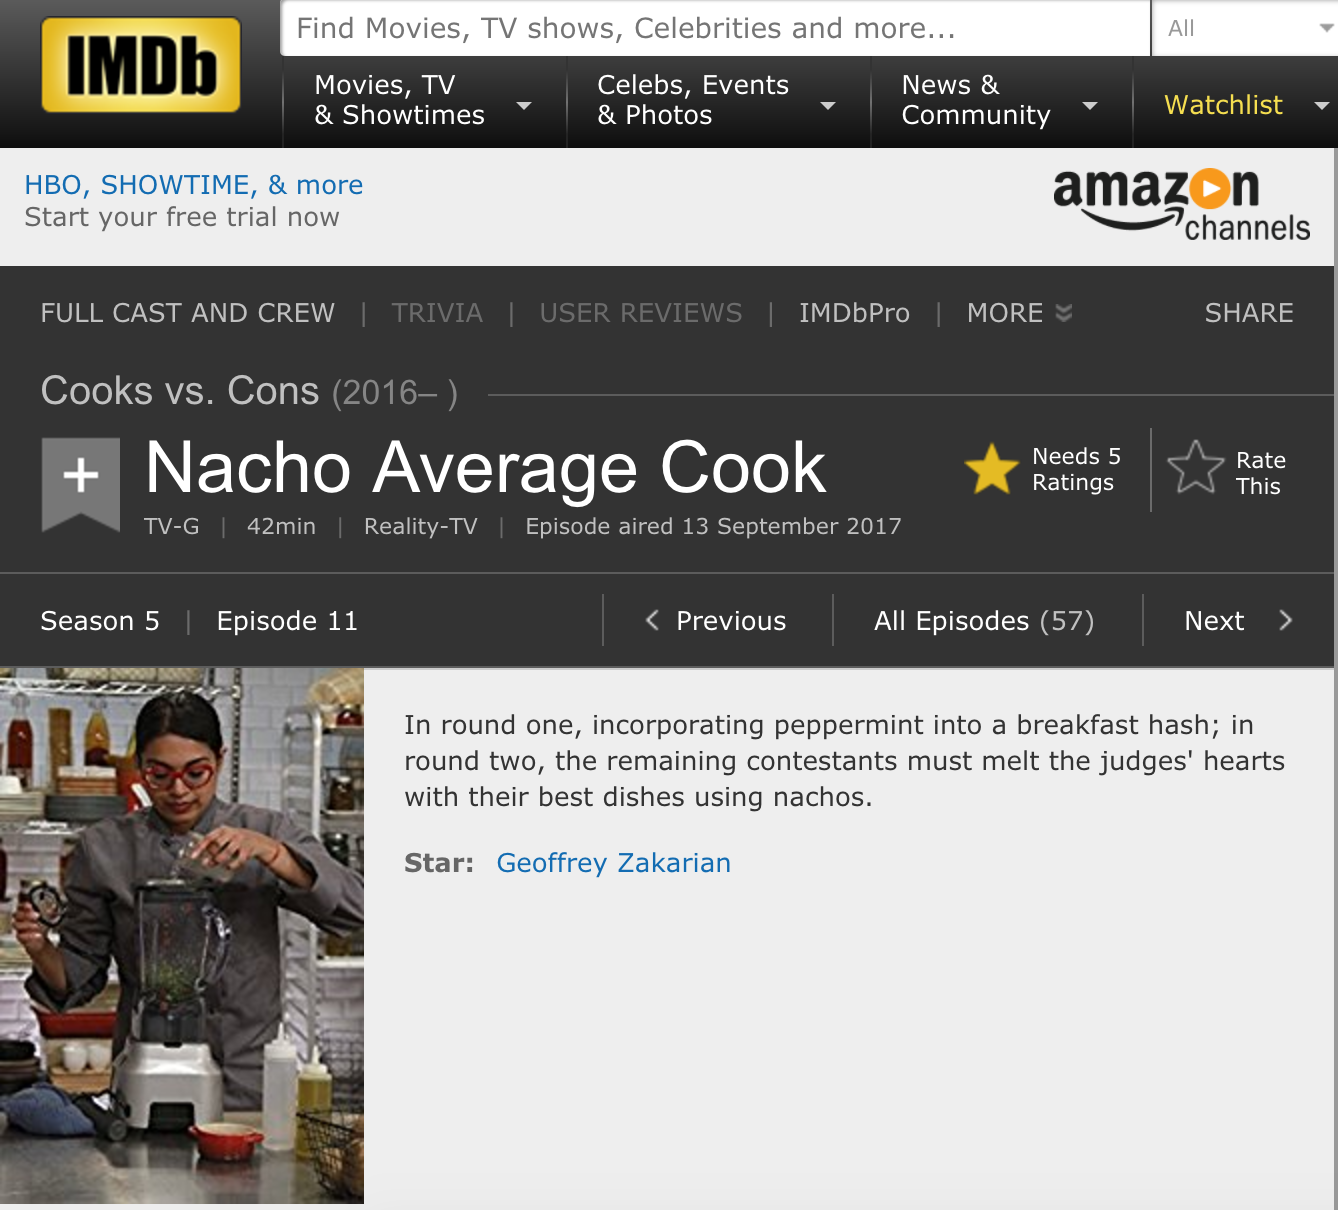The width and height of the screenshot is (1338, 1210).
Task: Click the outlined Rate This star
Action: [1195, 468]
